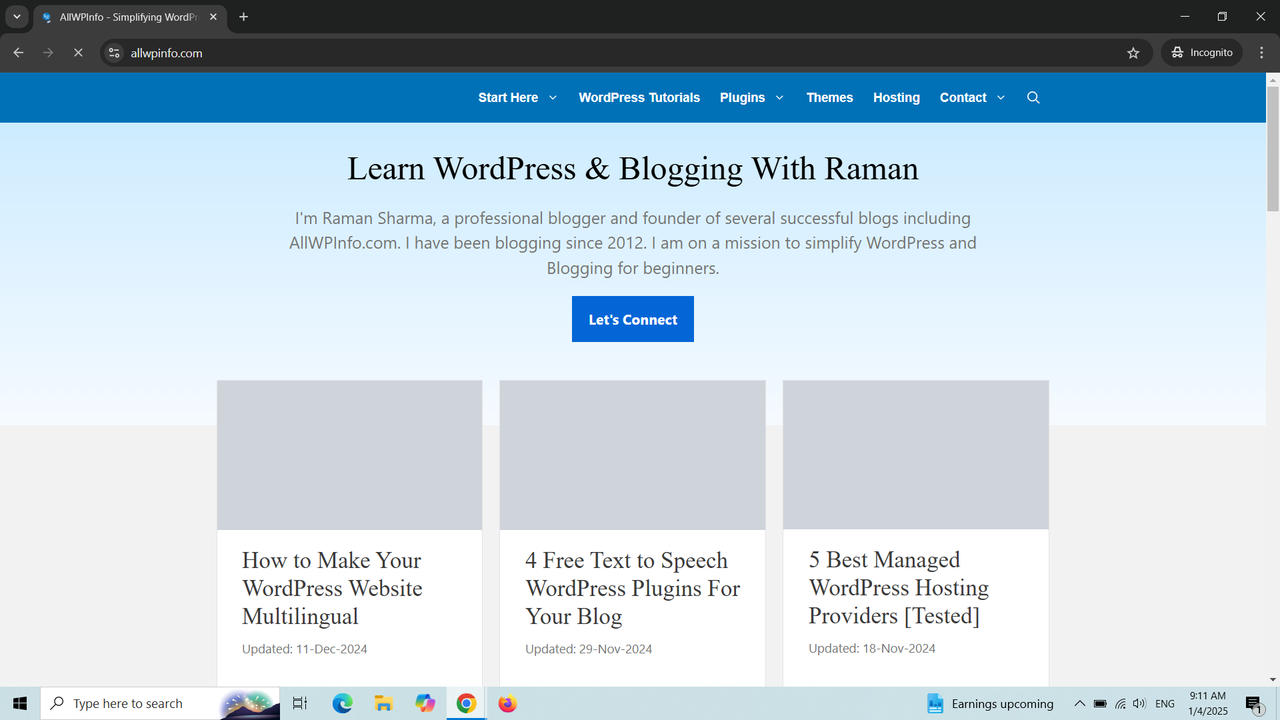
Task: Open the Copilot taskbar icon
Action: [x=425, y=704]
